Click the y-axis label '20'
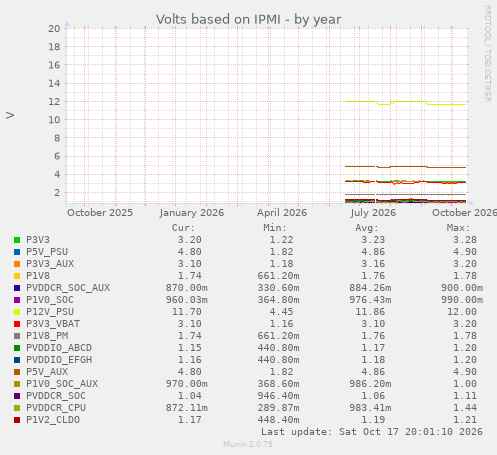Viewport: 497px width, 455px height. coord(54,29)
